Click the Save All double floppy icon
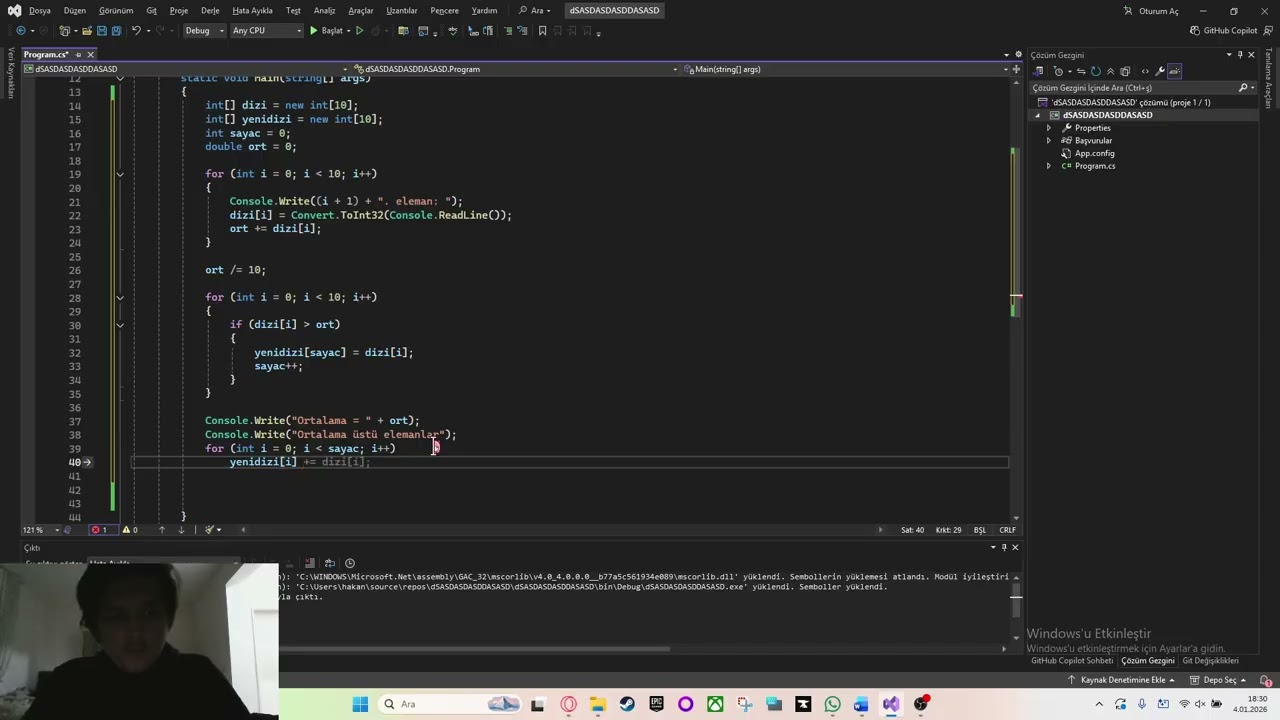The width and height of the screenshot is (1280, 720). tap(116, 31)
